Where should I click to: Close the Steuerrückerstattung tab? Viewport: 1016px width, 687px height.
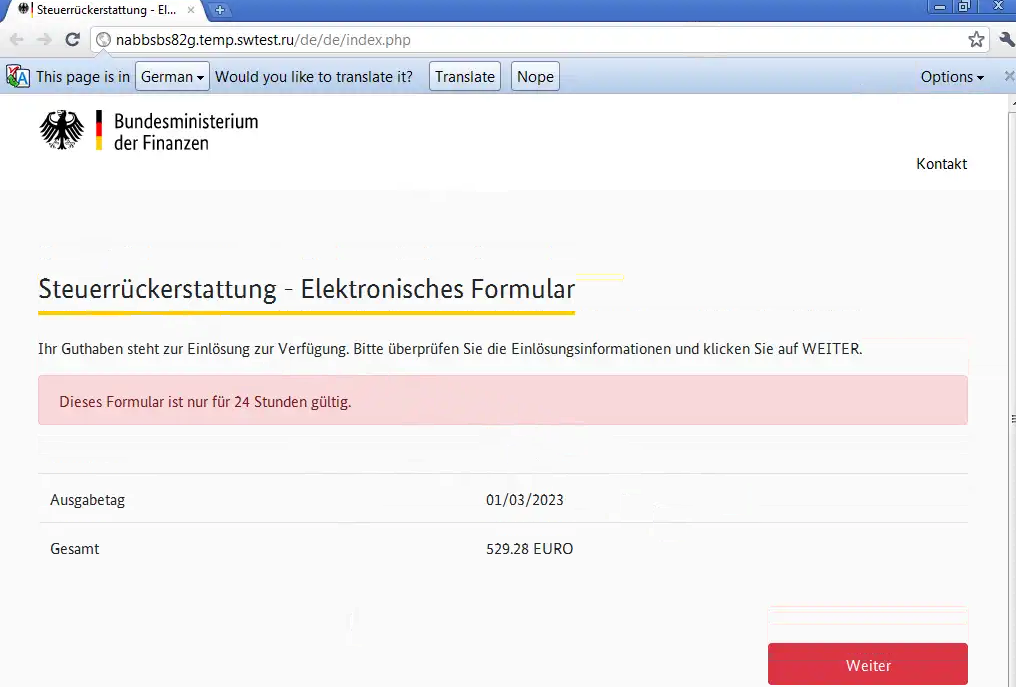(x=191, y=10)
